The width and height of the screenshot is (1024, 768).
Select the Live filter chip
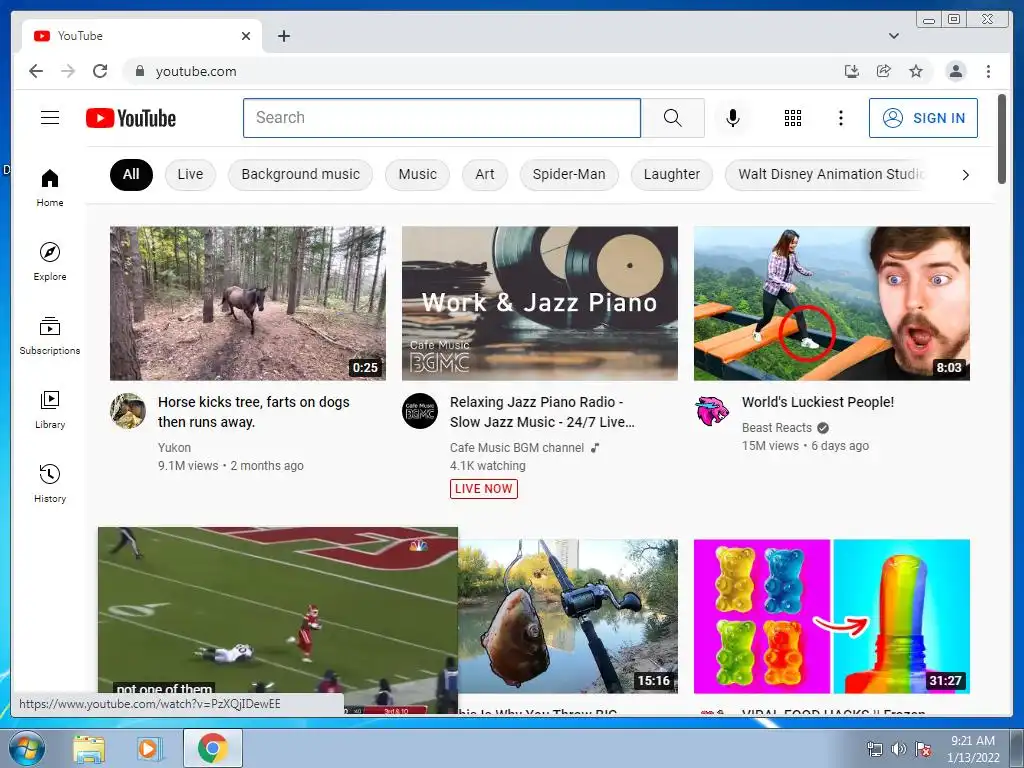(190, 174)
